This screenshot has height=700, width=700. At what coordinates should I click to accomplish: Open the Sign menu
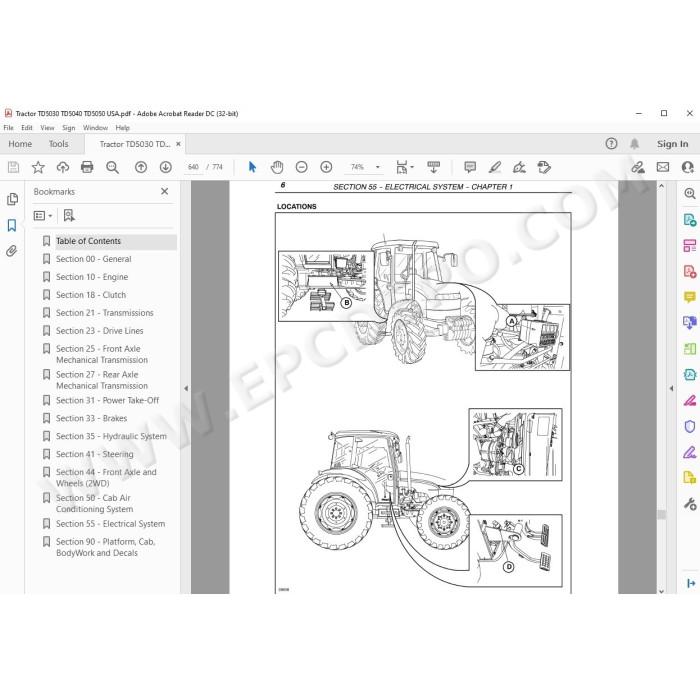coord(68,128)
